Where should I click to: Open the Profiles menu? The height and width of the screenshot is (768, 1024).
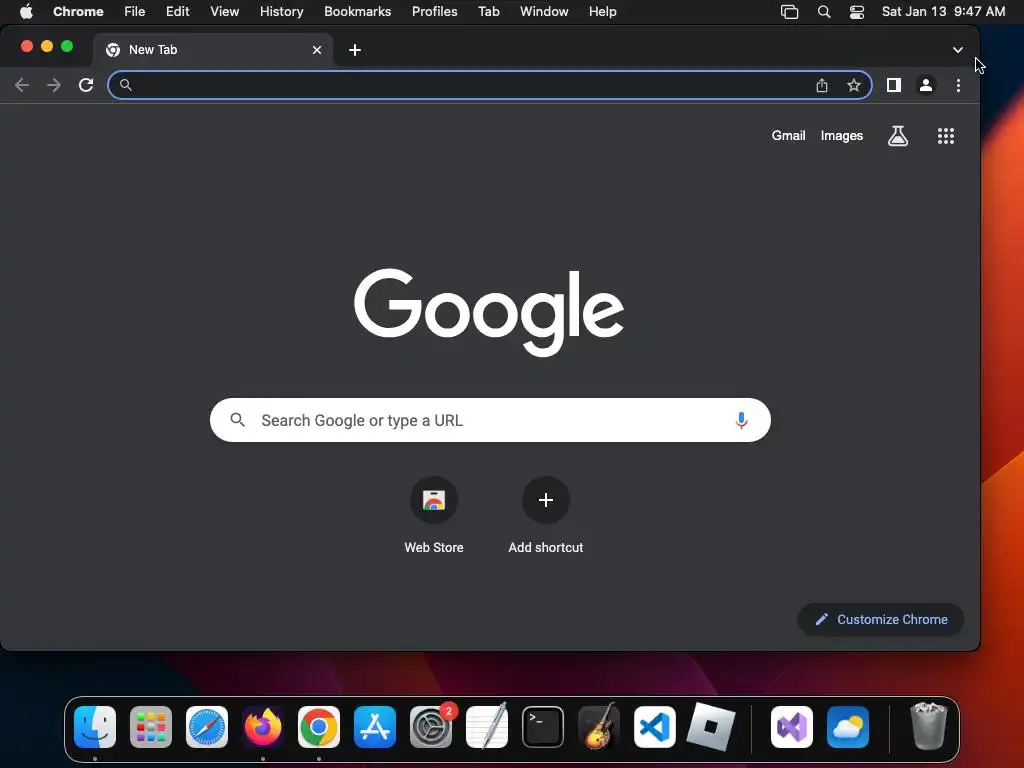tap(434, 11)
